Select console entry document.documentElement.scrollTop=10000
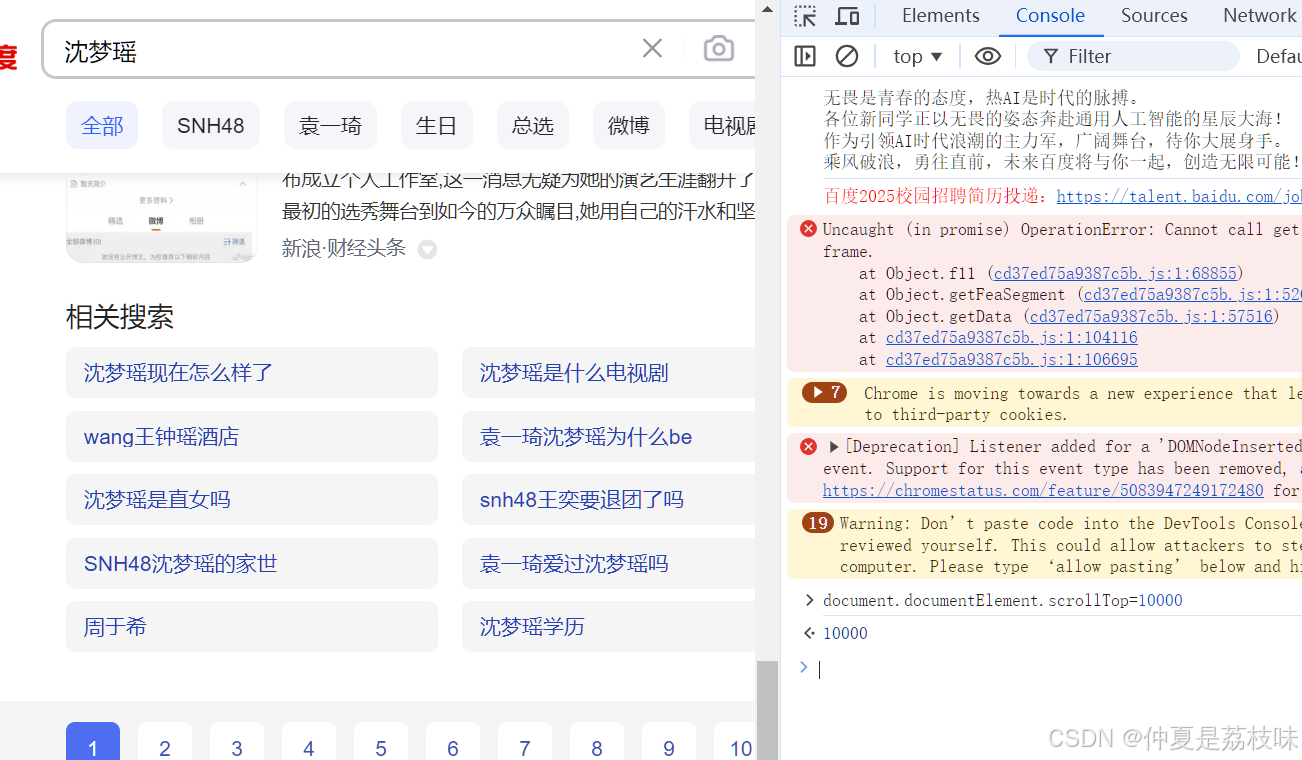Screen dimensions: 1302x760 pos(1002,601)
